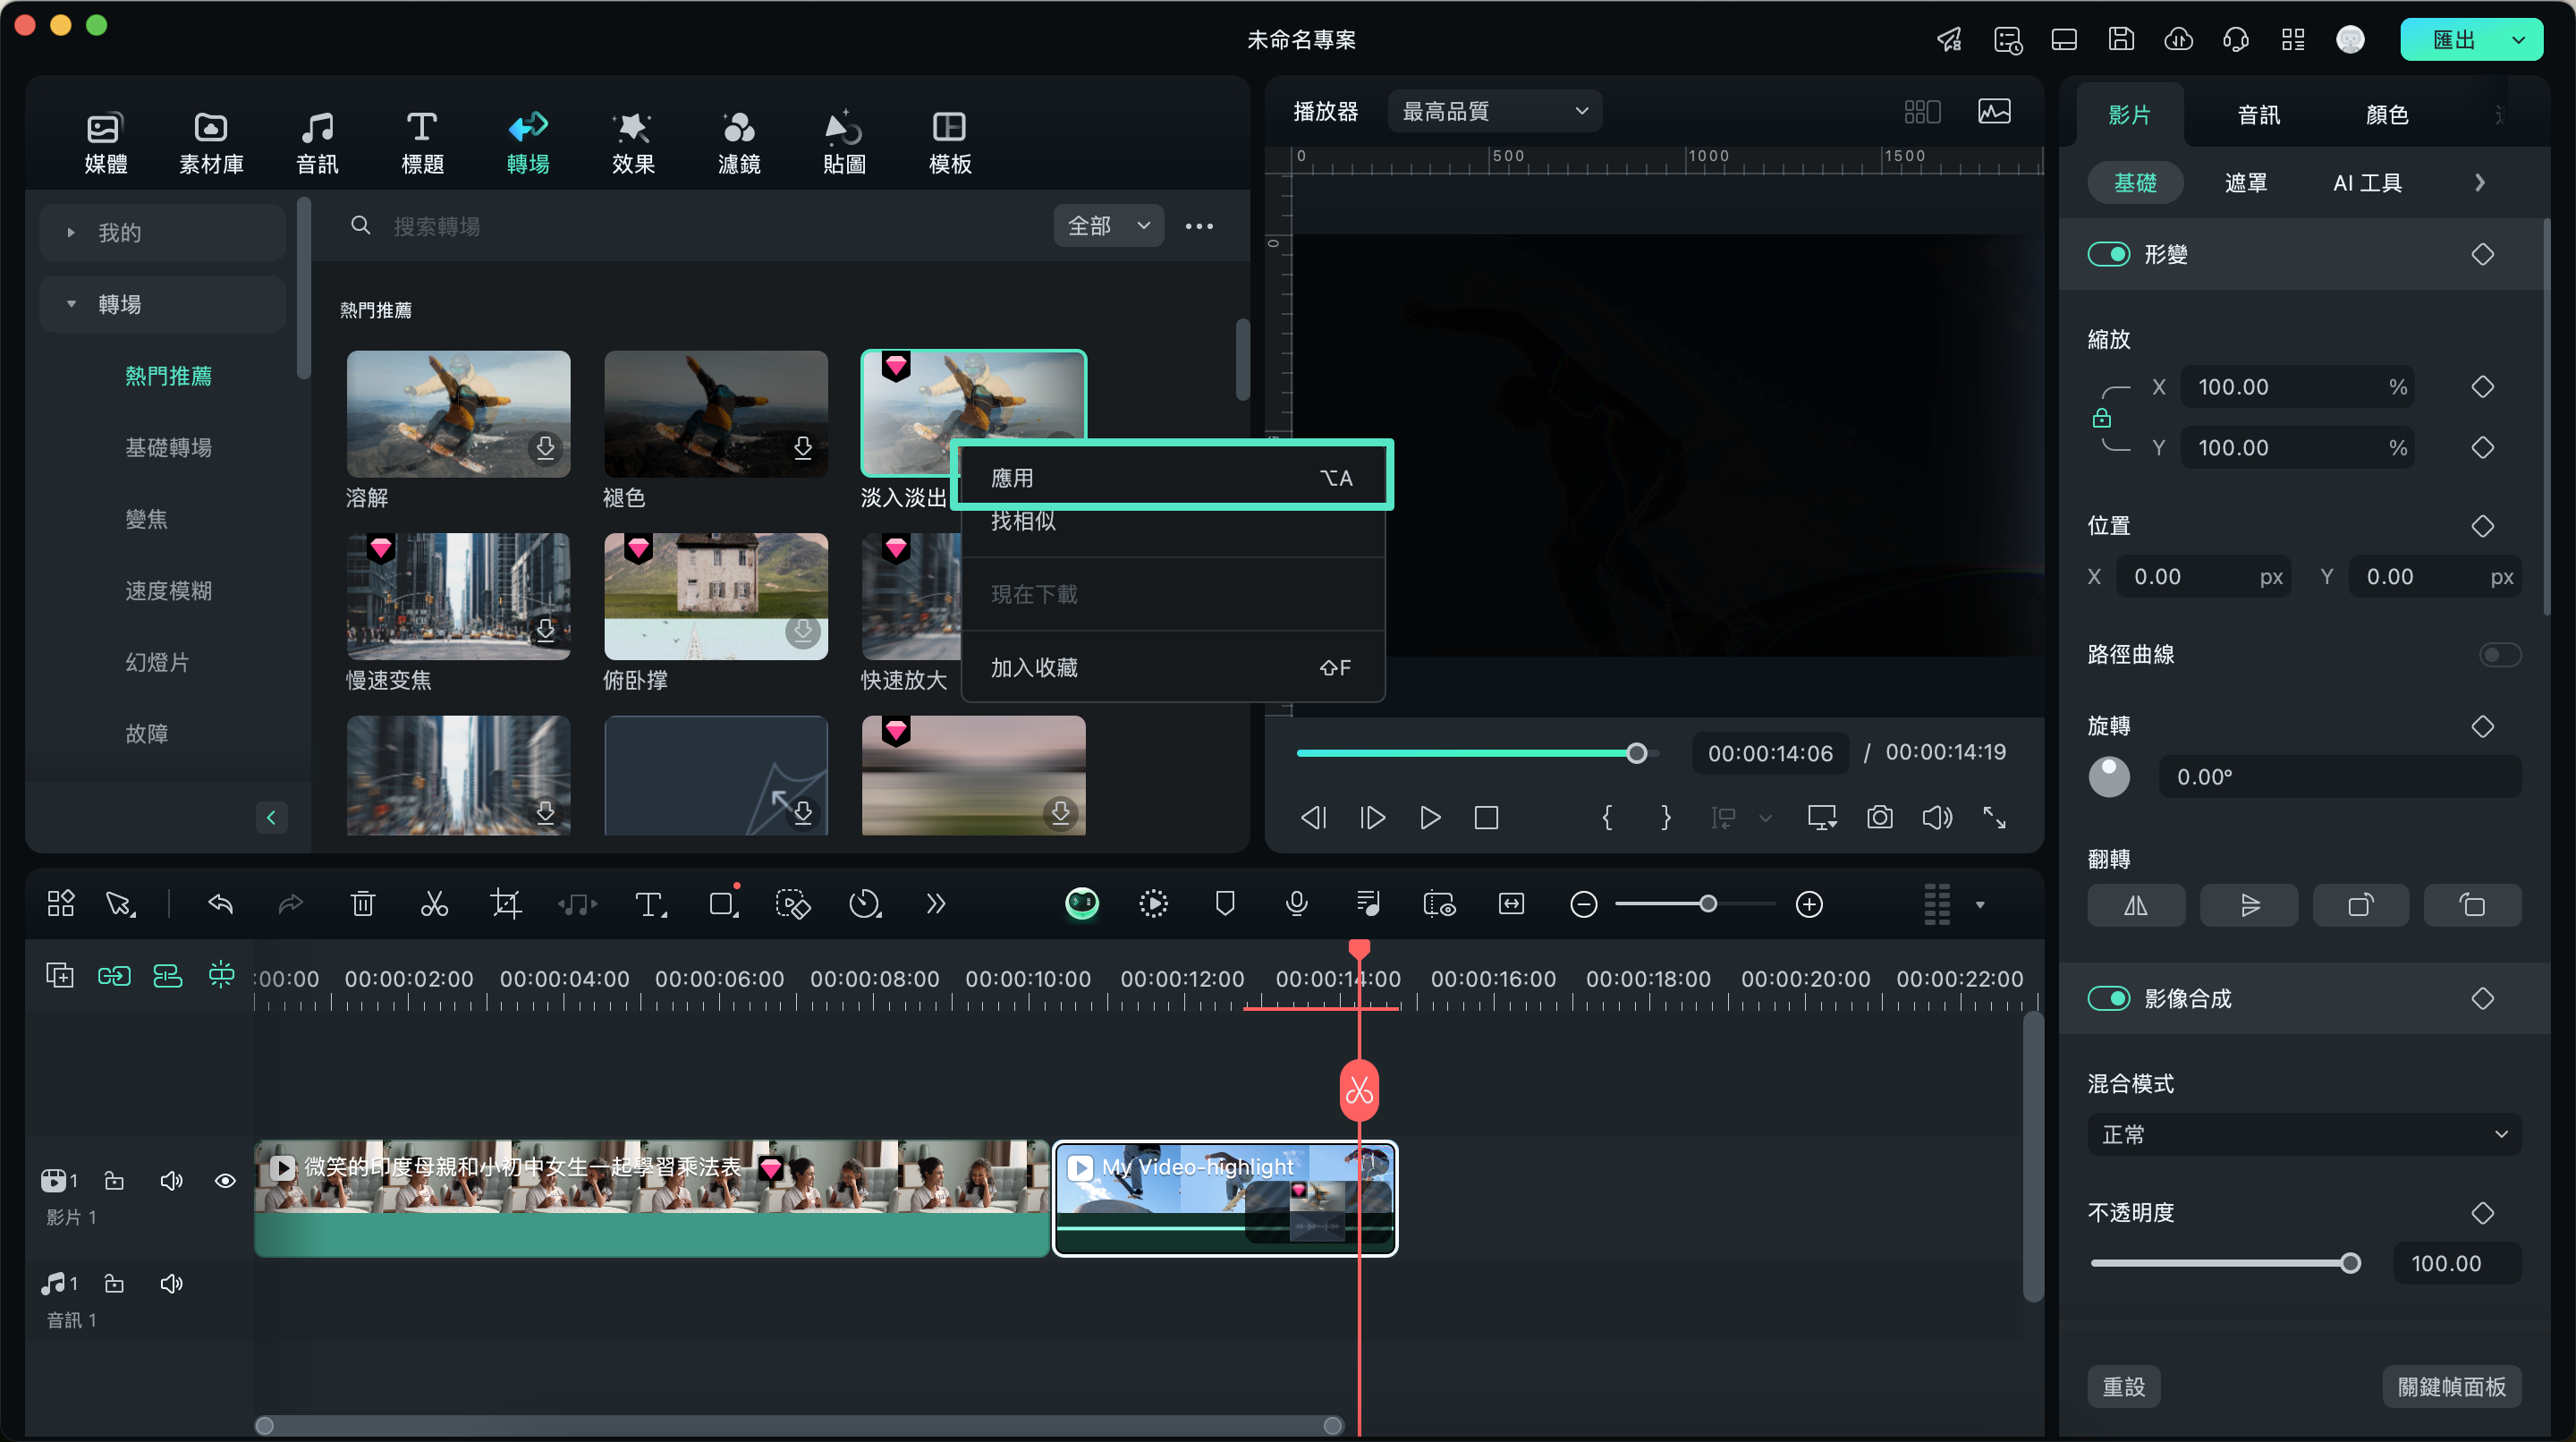Viewport: 2576px width, 1442px height.
Task: Click the player progress bar handle
Action: click(x=1636, y=753)
